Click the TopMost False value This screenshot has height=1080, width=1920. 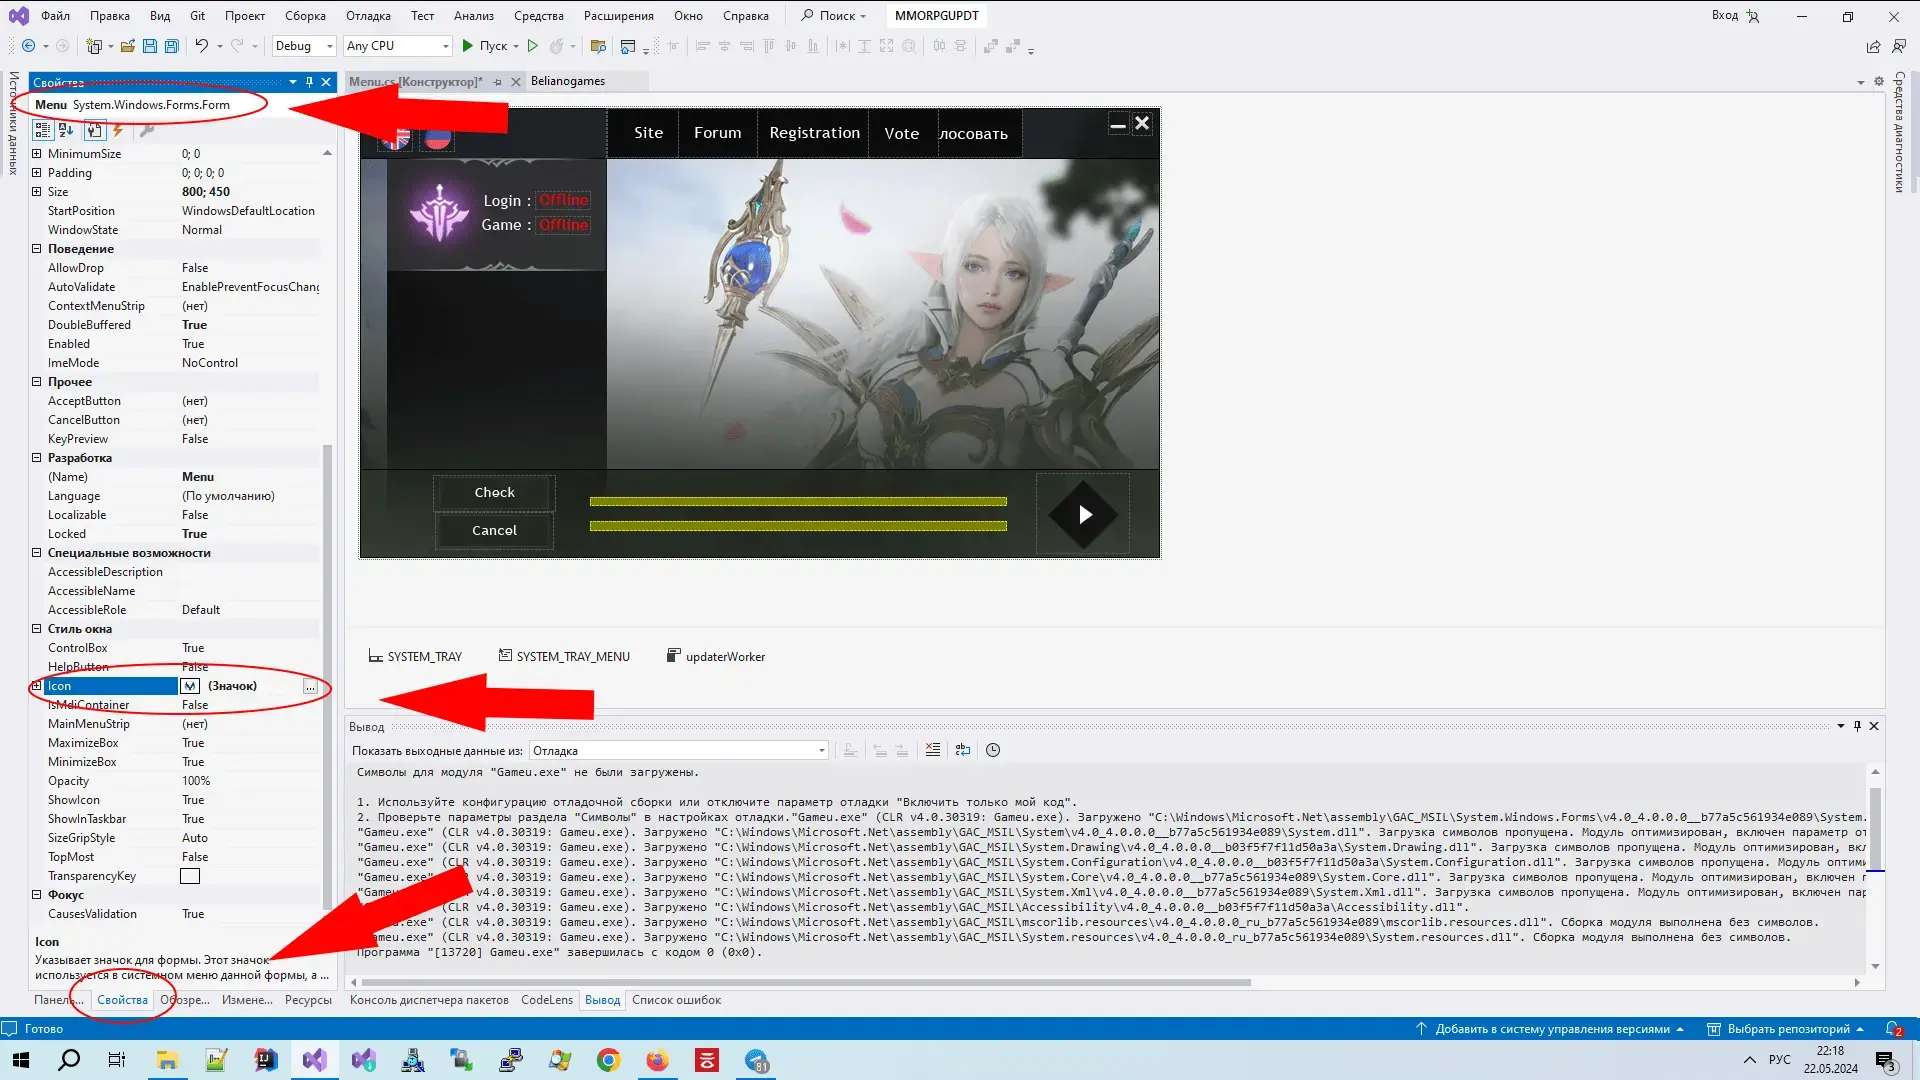click(x=195, y=857)
